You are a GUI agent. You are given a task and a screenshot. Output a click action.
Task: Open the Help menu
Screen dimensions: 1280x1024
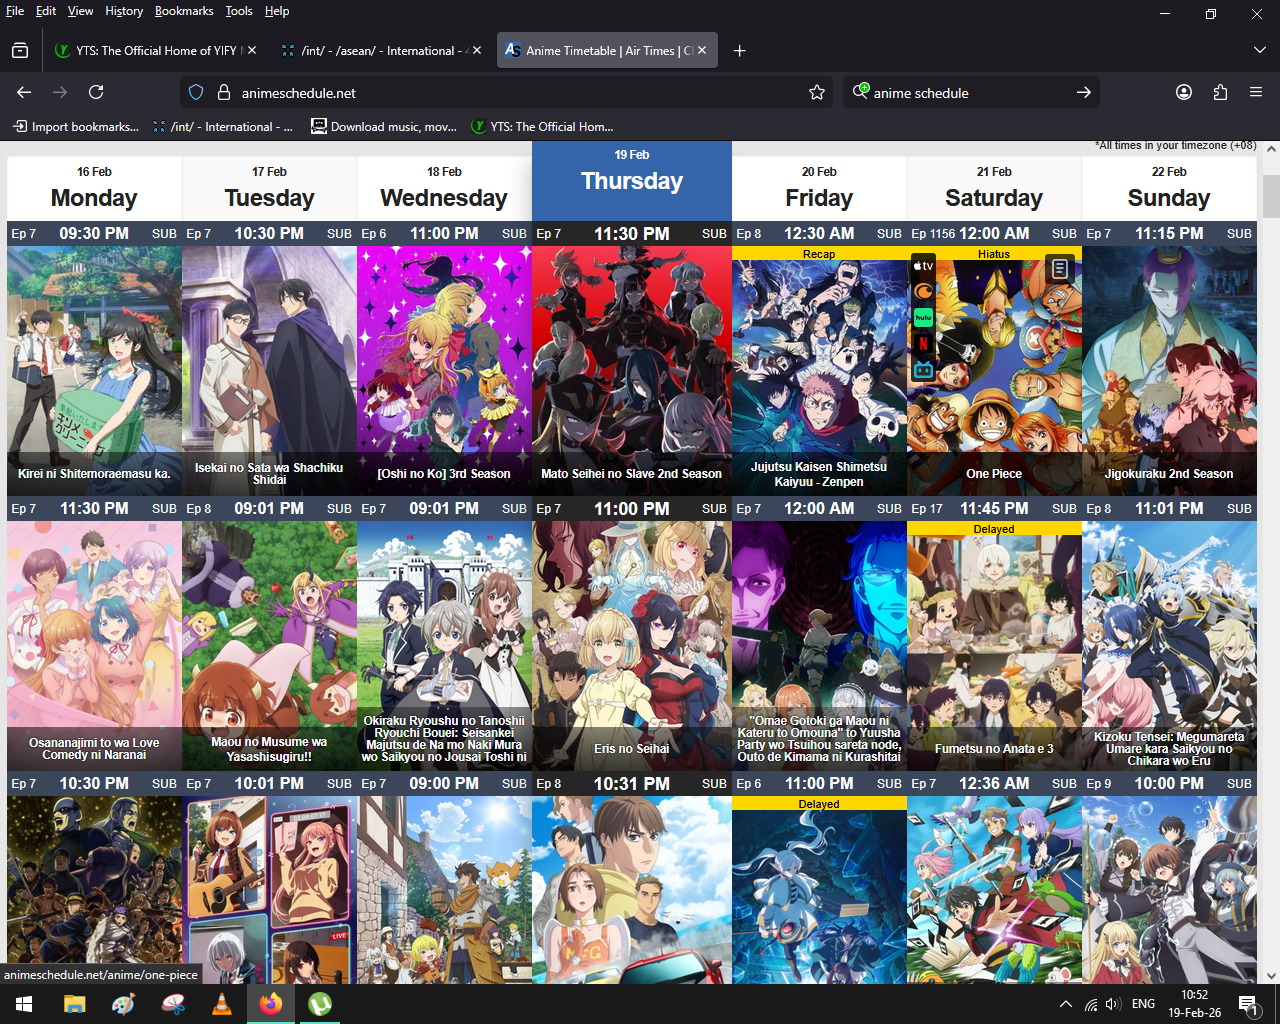point(277,11)
